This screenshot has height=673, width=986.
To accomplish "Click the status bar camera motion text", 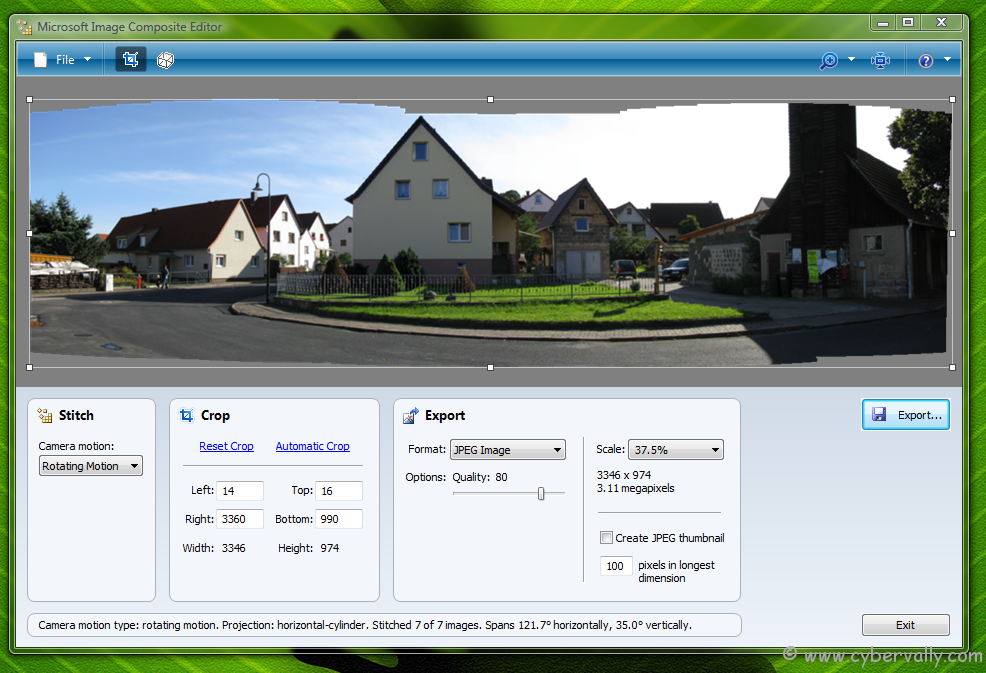I will (x=365, y=625).
